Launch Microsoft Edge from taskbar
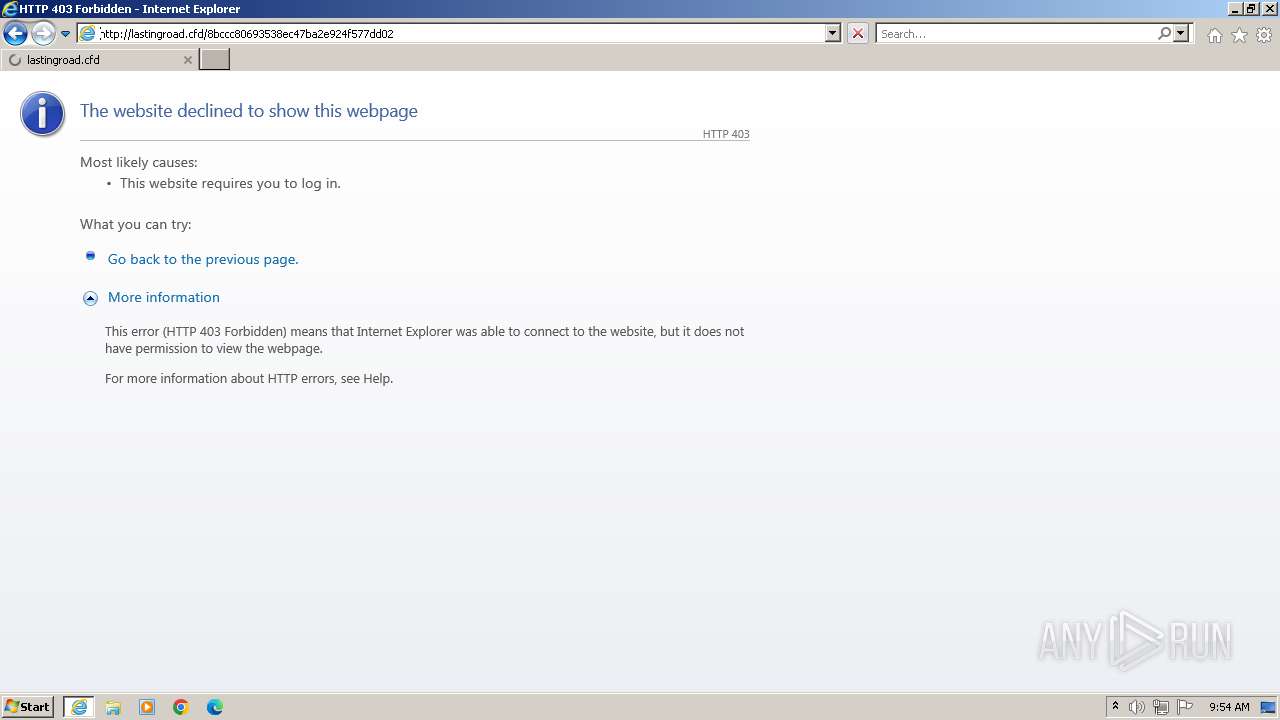1280x720 pixels. (215, 707)
